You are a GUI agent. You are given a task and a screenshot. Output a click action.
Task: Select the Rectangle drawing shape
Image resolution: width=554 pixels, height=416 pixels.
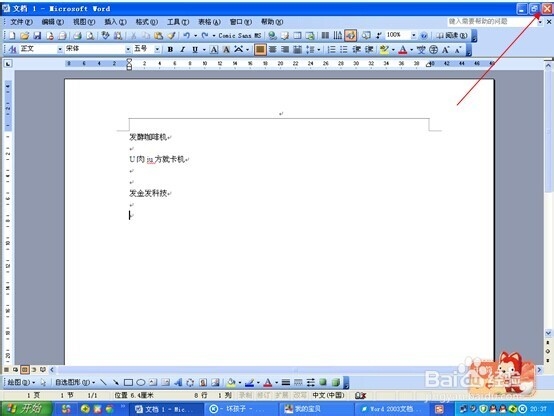(128, 382)
